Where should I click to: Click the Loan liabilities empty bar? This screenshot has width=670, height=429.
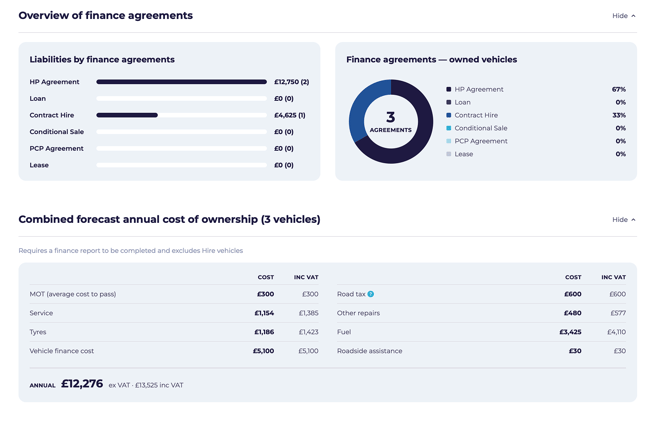pos(182,98)
